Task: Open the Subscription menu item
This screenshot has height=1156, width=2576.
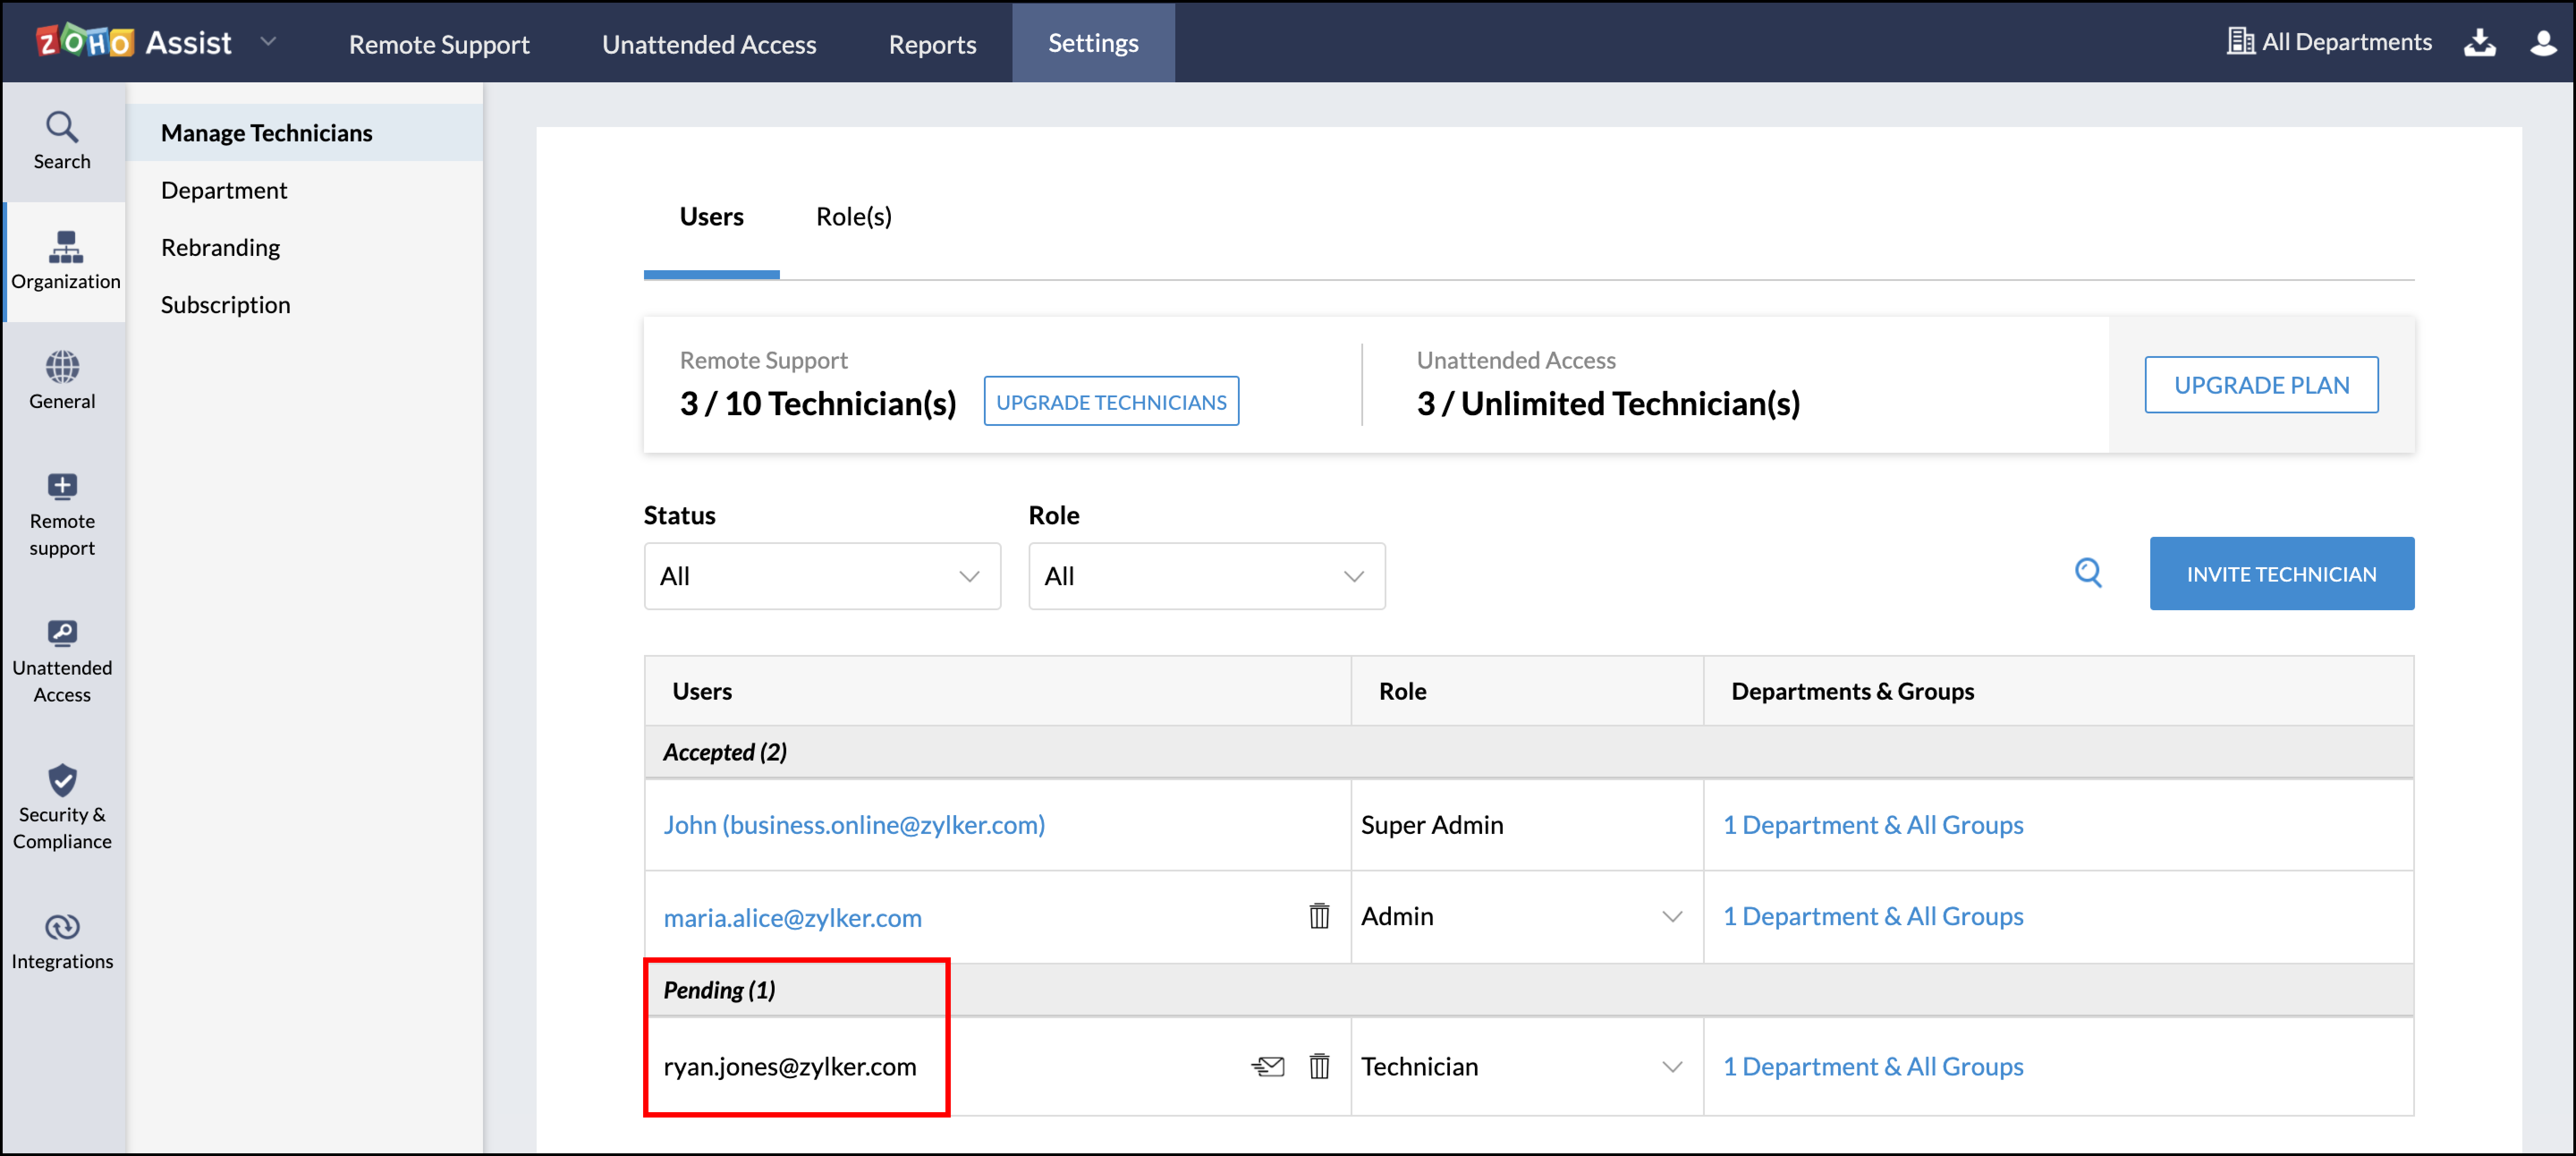Action: tap(225, 304)
